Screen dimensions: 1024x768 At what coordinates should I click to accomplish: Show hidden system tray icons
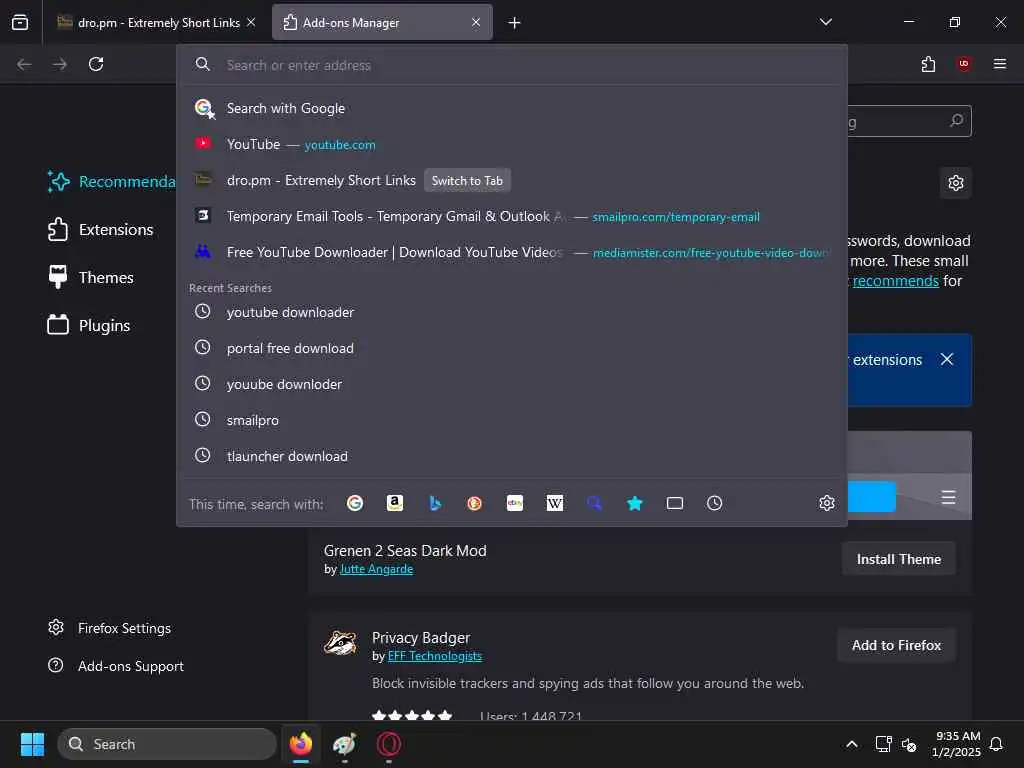pyautogui.click(x=852, y=744)
